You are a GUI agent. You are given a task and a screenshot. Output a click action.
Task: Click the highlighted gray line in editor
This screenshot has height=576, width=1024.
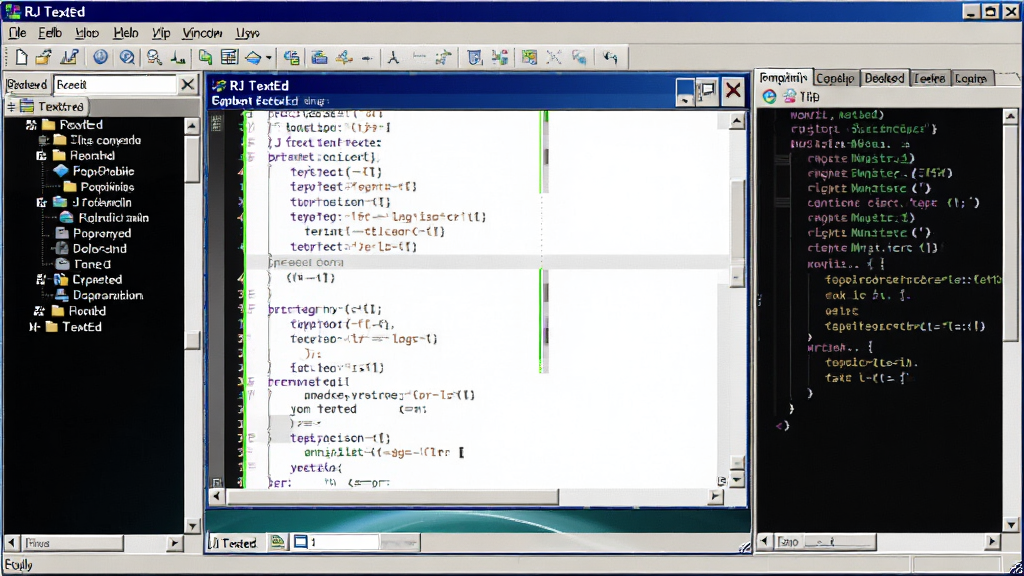click(488, 262)
